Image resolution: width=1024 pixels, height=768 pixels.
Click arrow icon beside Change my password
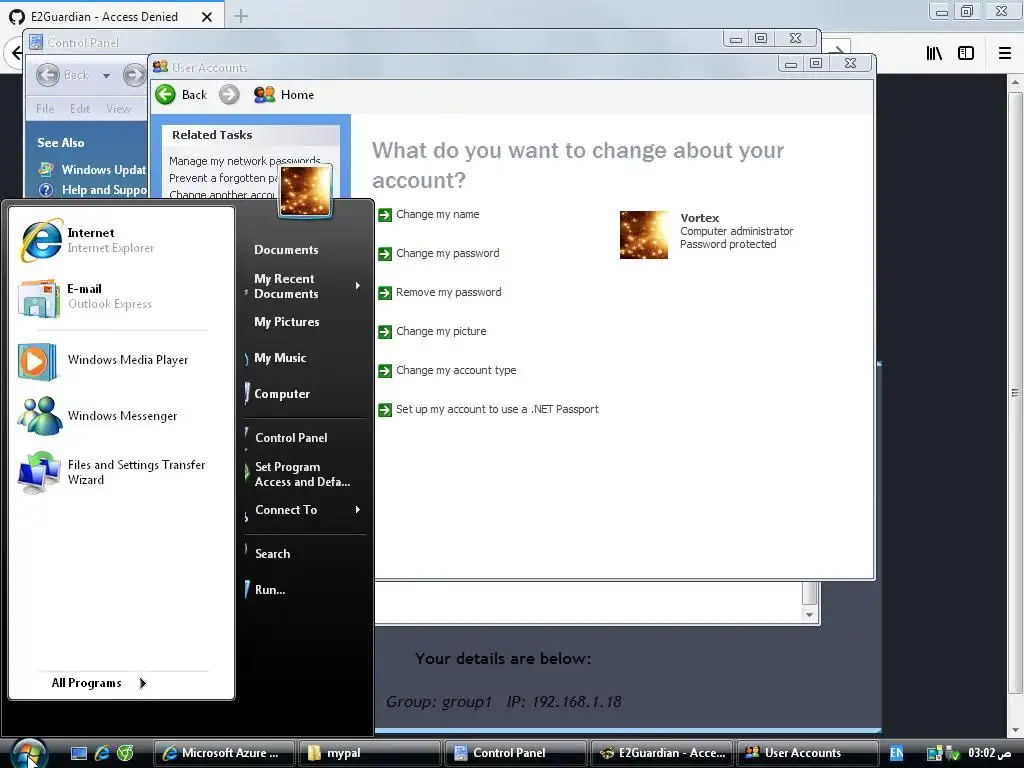(x=385, y=253)
